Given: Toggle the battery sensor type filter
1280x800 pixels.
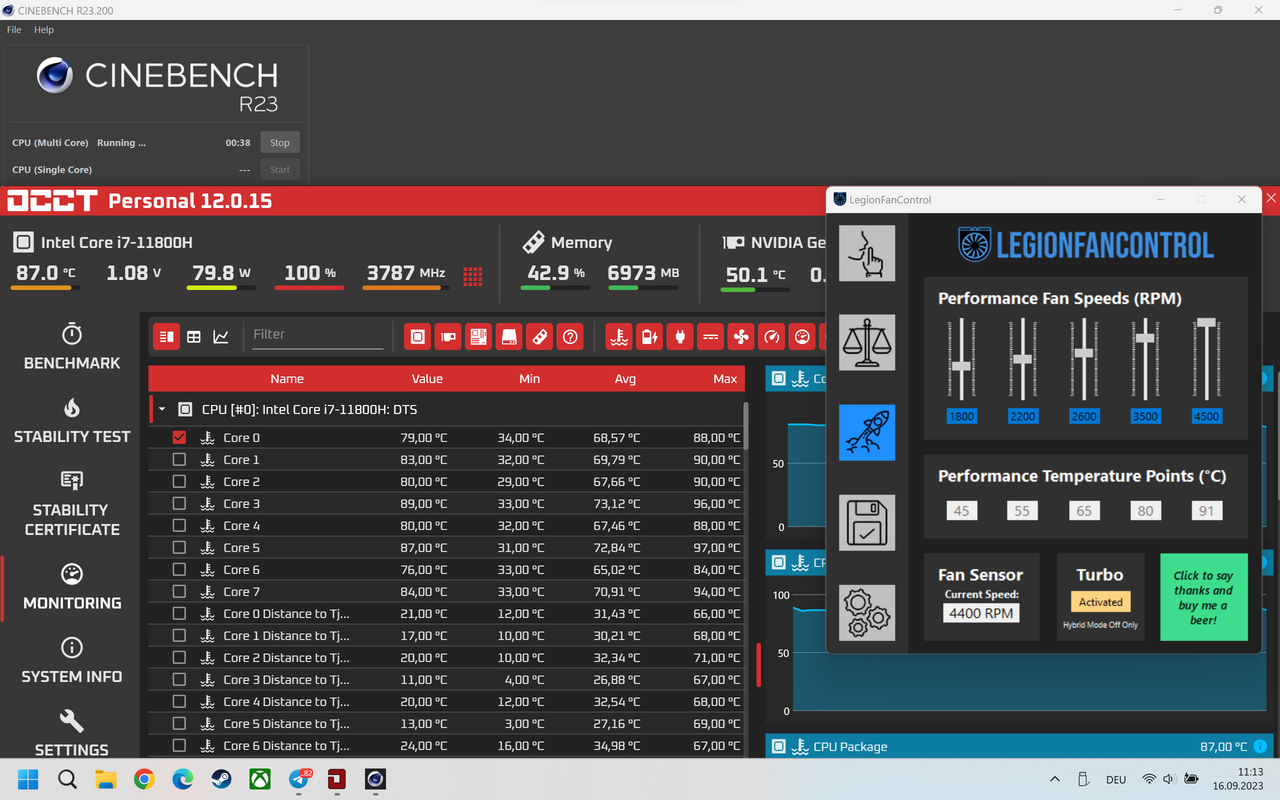Looking at the screenshot, I should pyautogui.click(x=649, y=337).
